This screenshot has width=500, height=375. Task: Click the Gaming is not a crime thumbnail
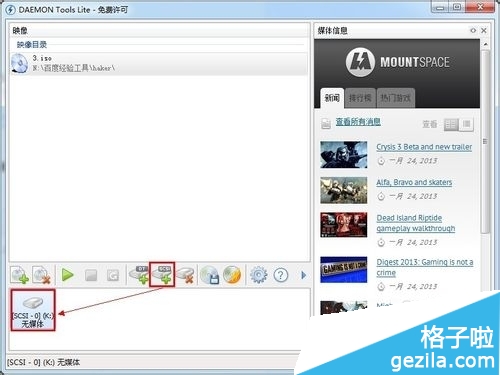(x=344, y=269)
